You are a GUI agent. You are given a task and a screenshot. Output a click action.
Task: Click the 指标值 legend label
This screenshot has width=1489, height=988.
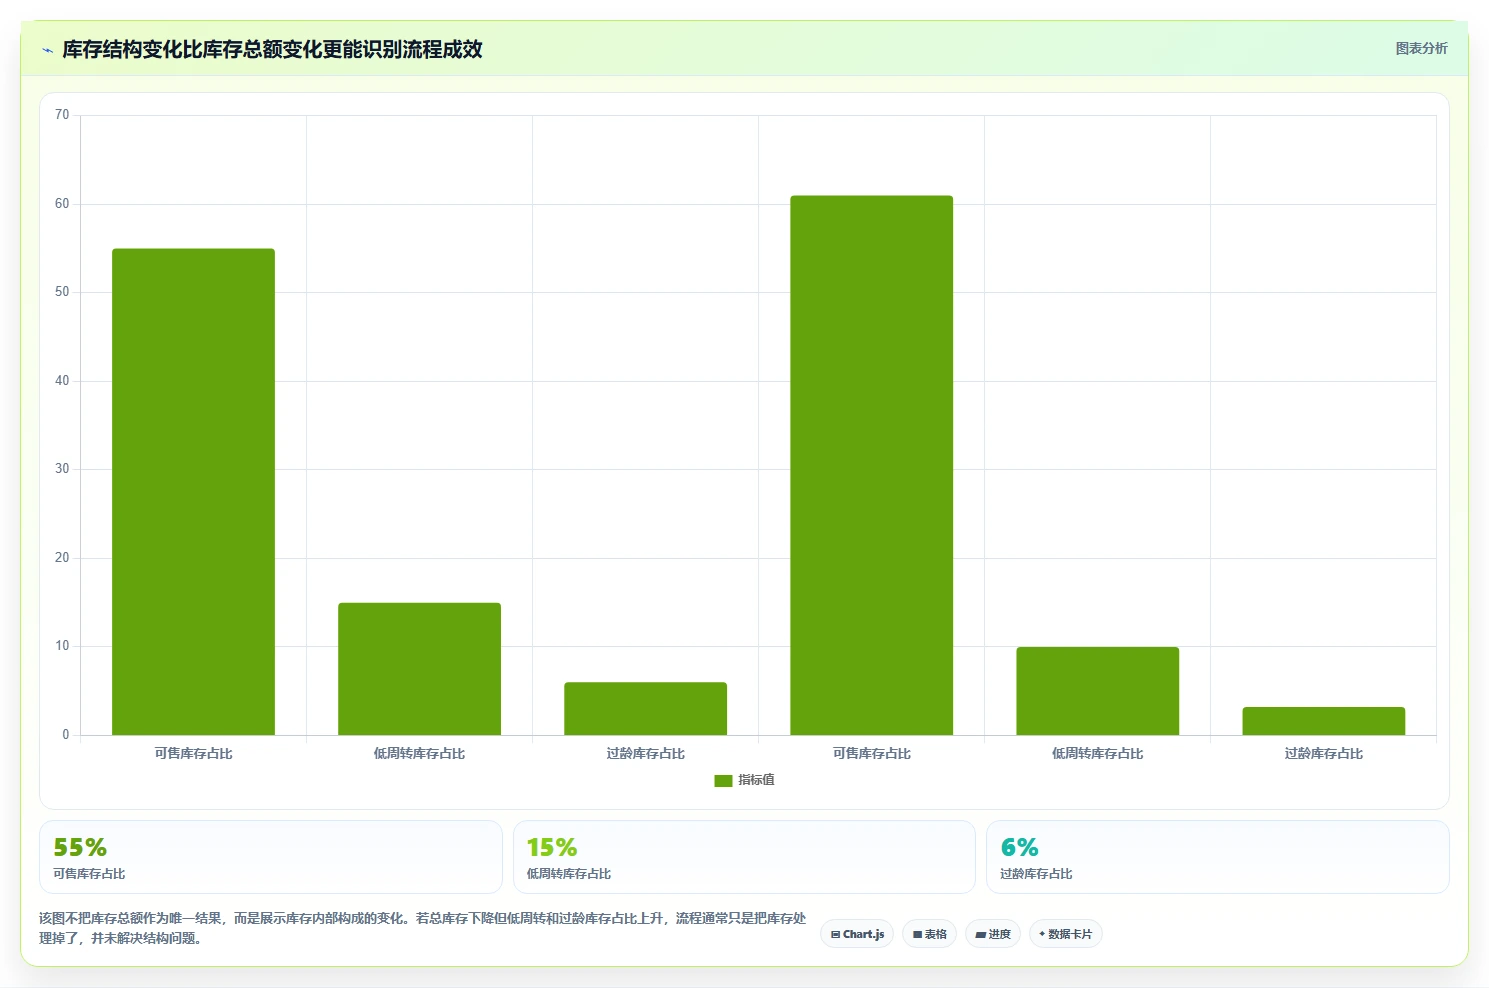(x=756, y=780)
